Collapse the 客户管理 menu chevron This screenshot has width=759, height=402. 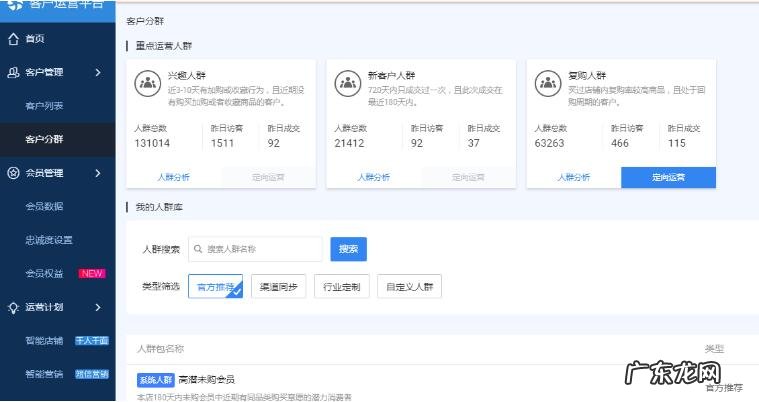click(98, 73)
